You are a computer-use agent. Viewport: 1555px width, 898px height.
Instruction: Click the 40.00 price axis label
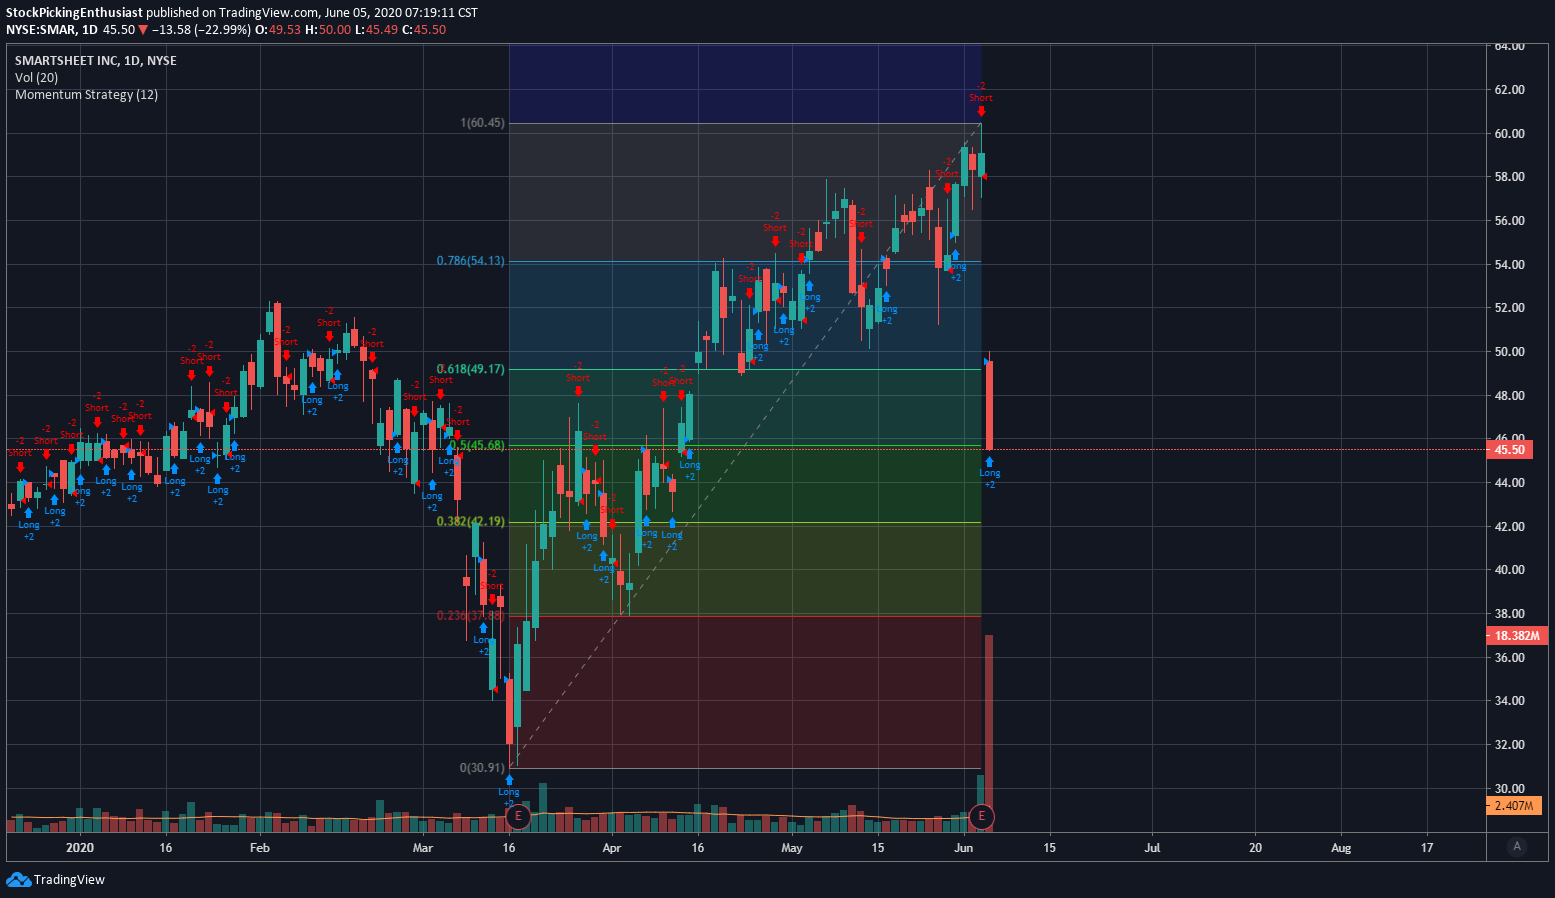tap(1509, 570)
